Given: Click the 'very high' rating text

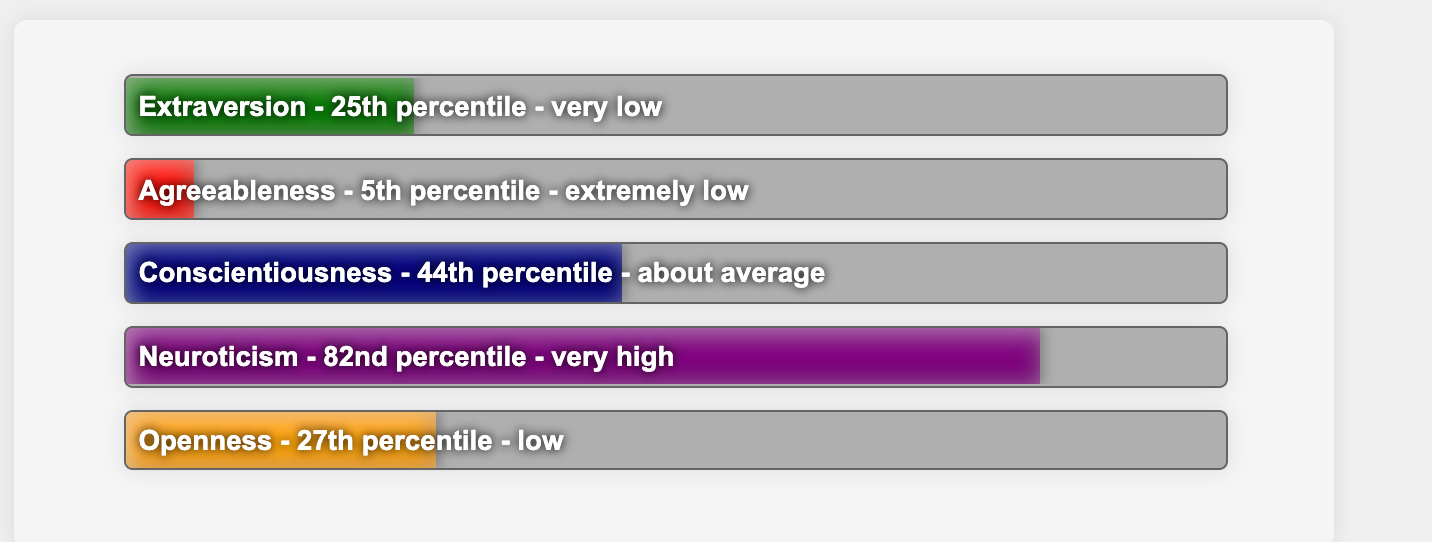Looking at the screenshot, I should pyautogui.click(x=612, y=357).
